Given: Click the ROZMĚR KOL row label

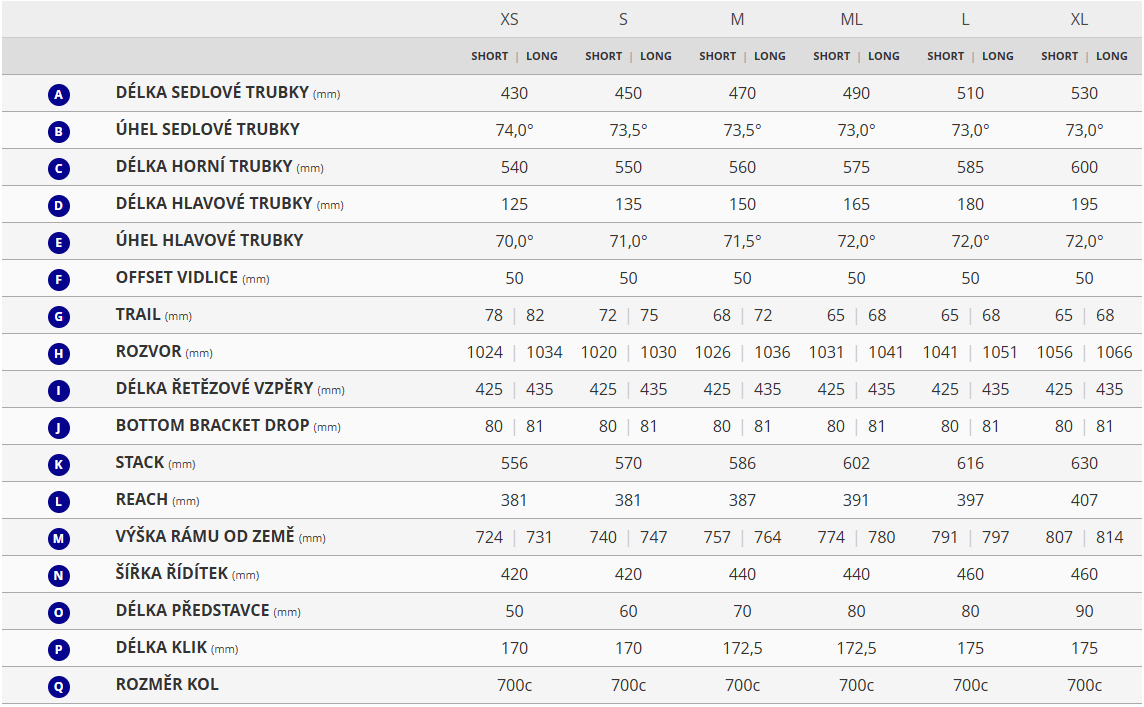Looking at the screenshot, I should click(x=167, y=684).
